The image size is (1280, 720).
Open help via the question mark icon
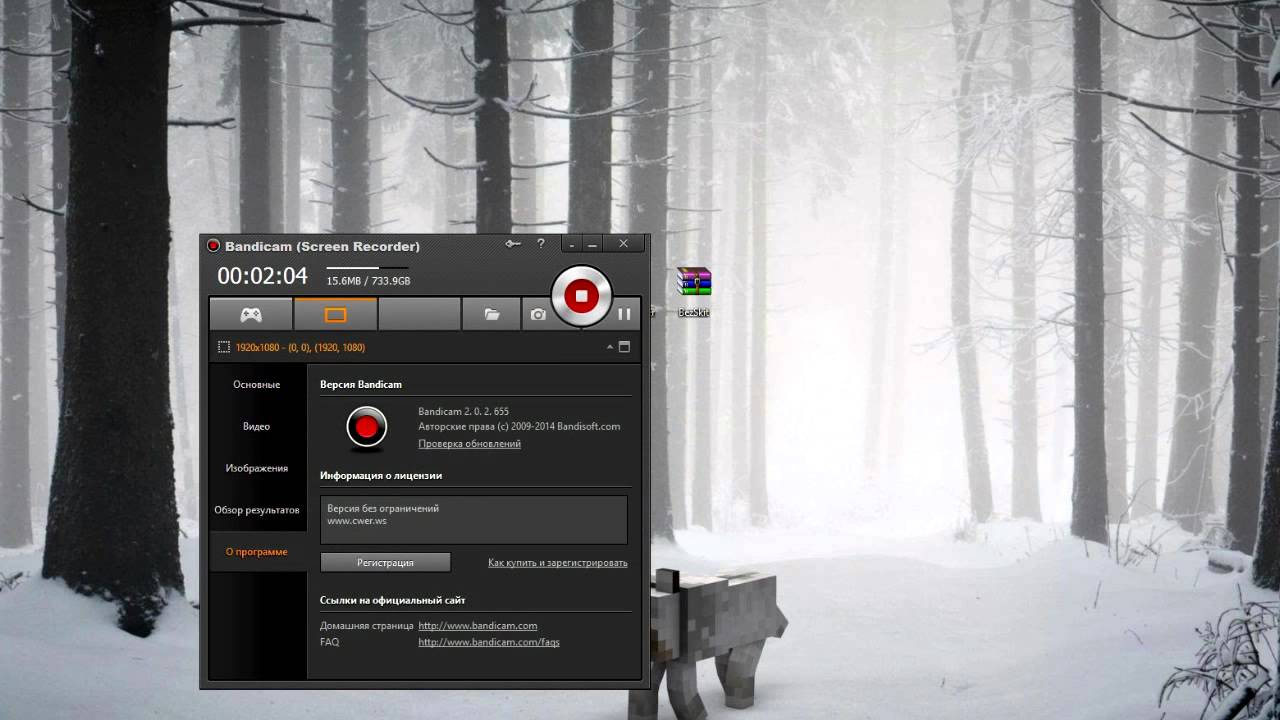[541, 243]
